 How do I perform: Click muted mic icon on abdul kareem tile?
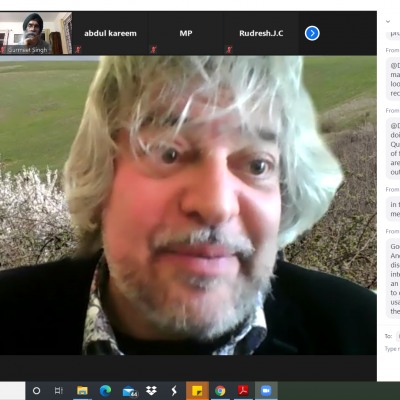tap(78, 50)
